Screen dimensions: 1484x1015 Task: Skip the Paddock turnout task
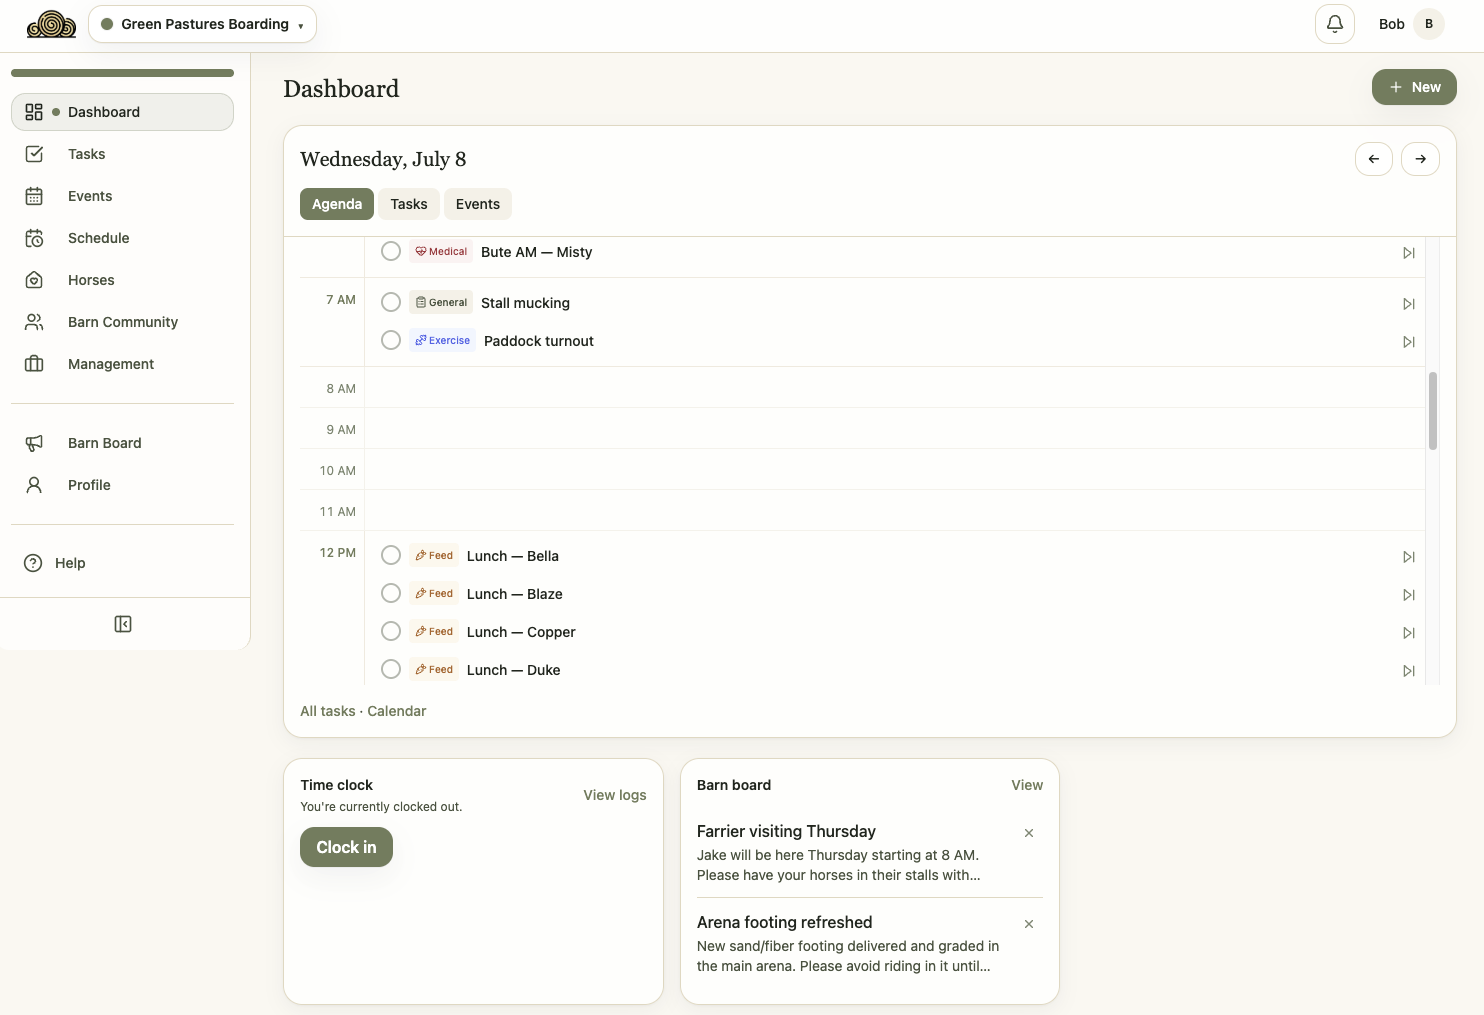1408,342
